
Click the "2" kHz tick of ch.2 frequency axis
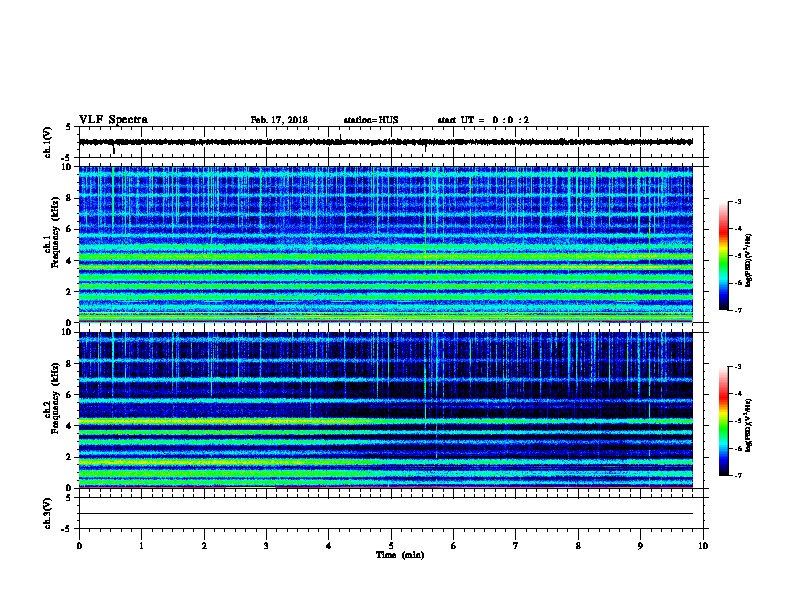(69, 457)
